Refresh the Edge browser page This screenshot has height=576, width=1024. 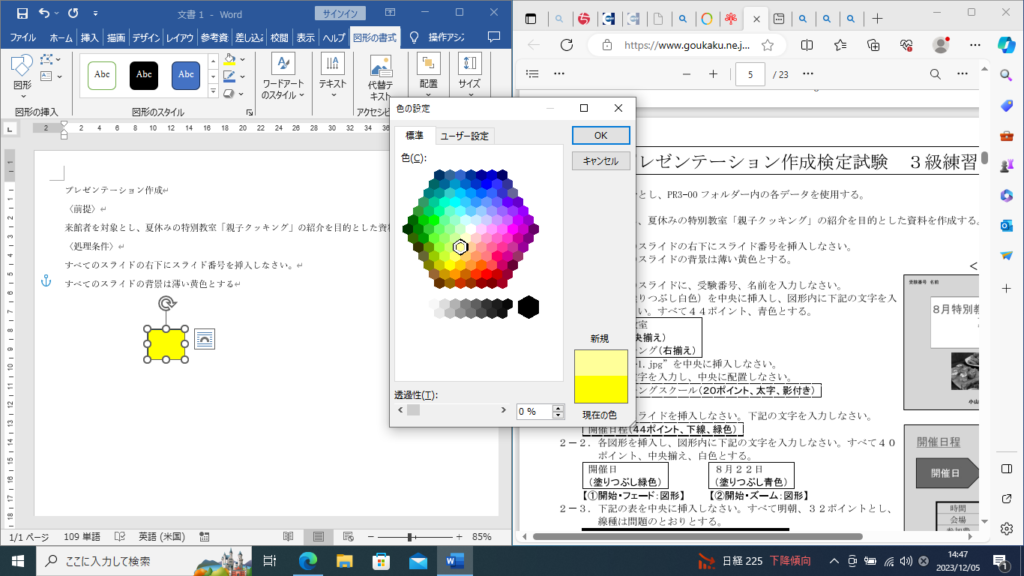coord(566,45)
